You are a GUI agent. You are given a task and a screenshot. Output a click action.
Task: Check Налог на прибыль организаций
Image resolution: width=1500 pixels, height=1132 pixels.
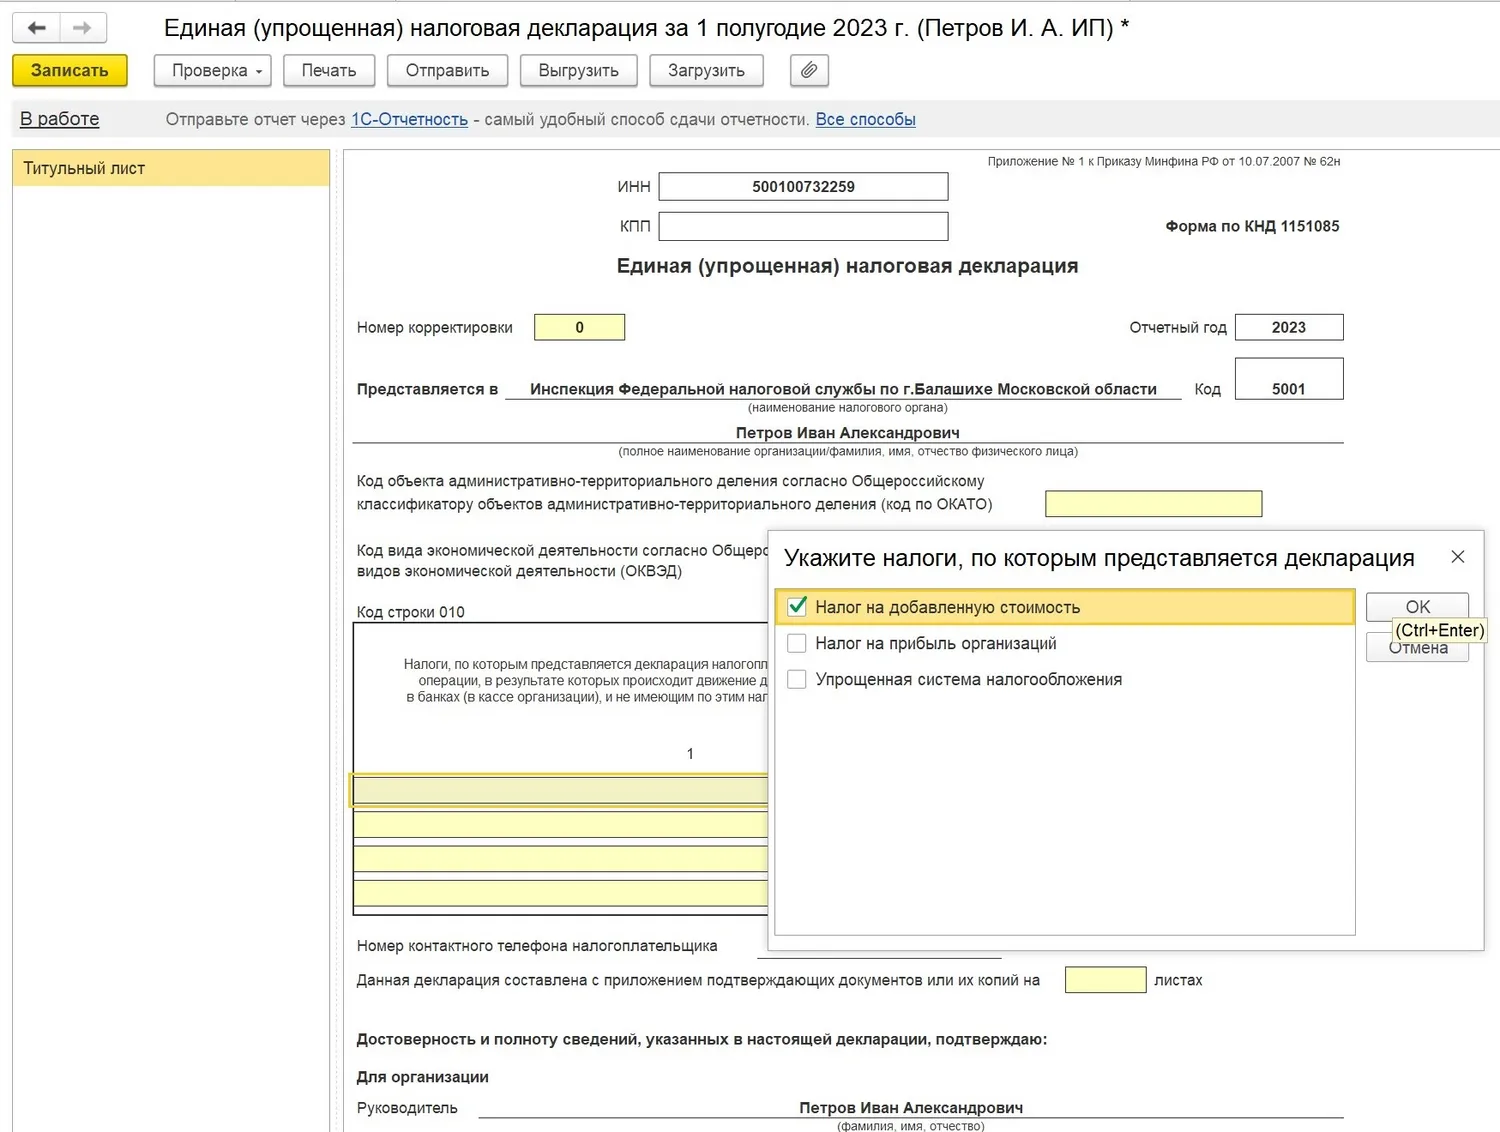point(797,643)
